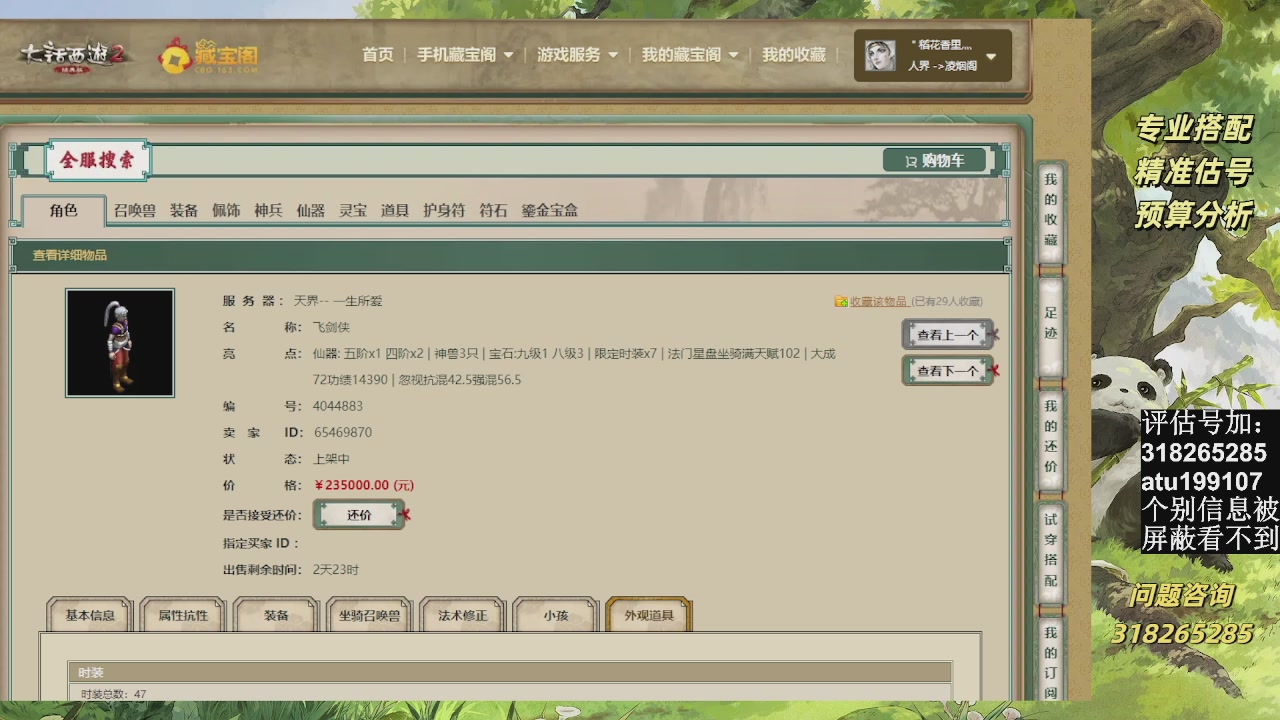Click the price ¥235000.00 text
The image size is (1280, 720).
tap(364, 485)
